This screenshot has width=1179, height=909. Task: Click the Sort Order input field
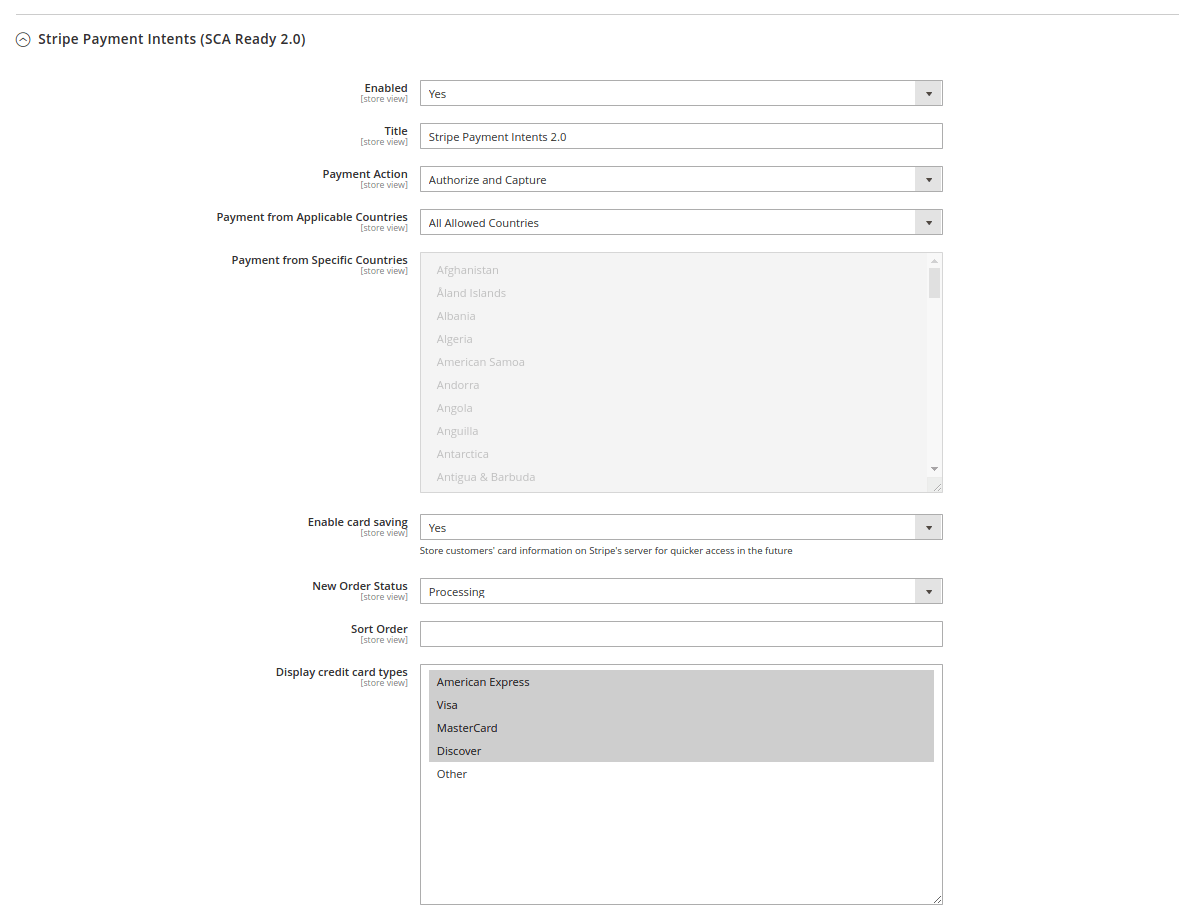(x=680, y=634)
